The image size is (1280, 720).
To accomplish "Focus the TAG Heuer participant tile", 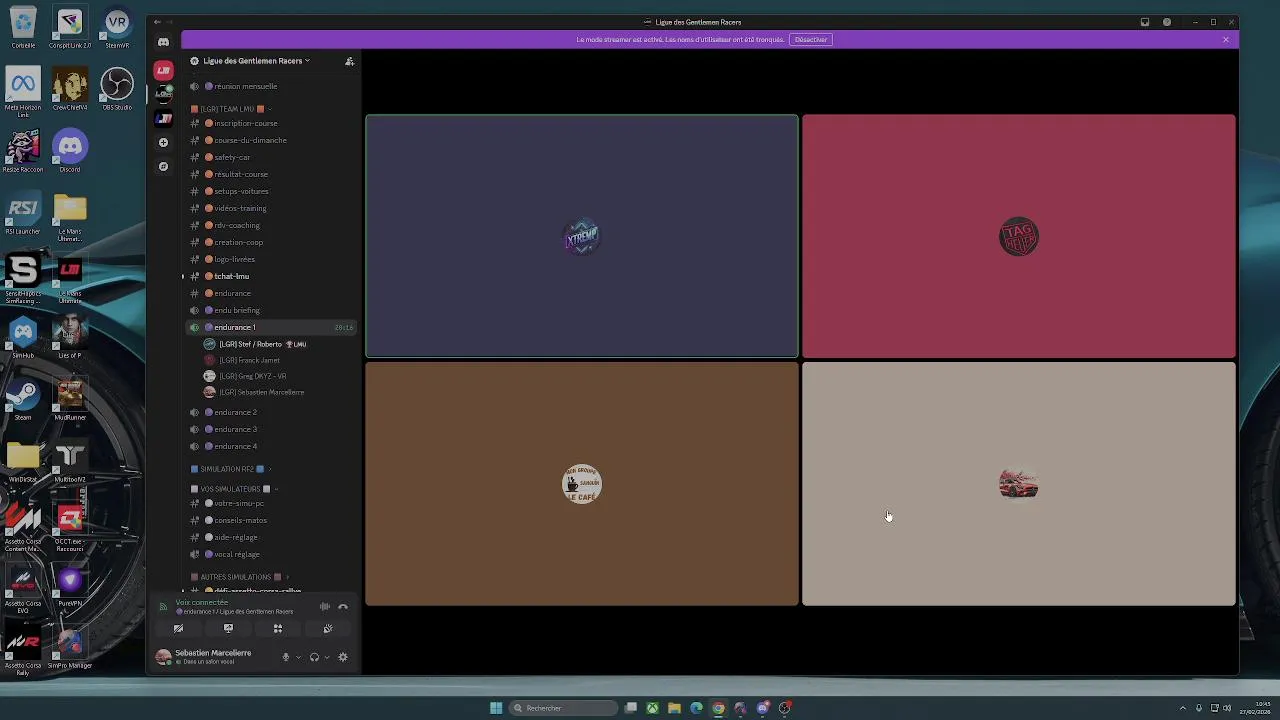I will (1019, 236).
